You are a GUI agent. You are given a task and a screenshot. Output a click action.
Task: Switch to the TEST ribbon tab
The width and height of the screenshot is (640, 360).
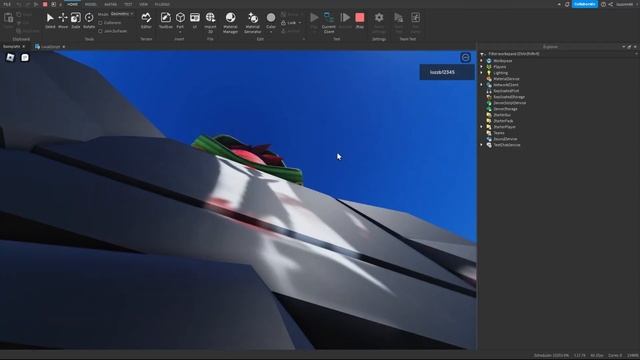pyautogui.click(x=128, y=4)
